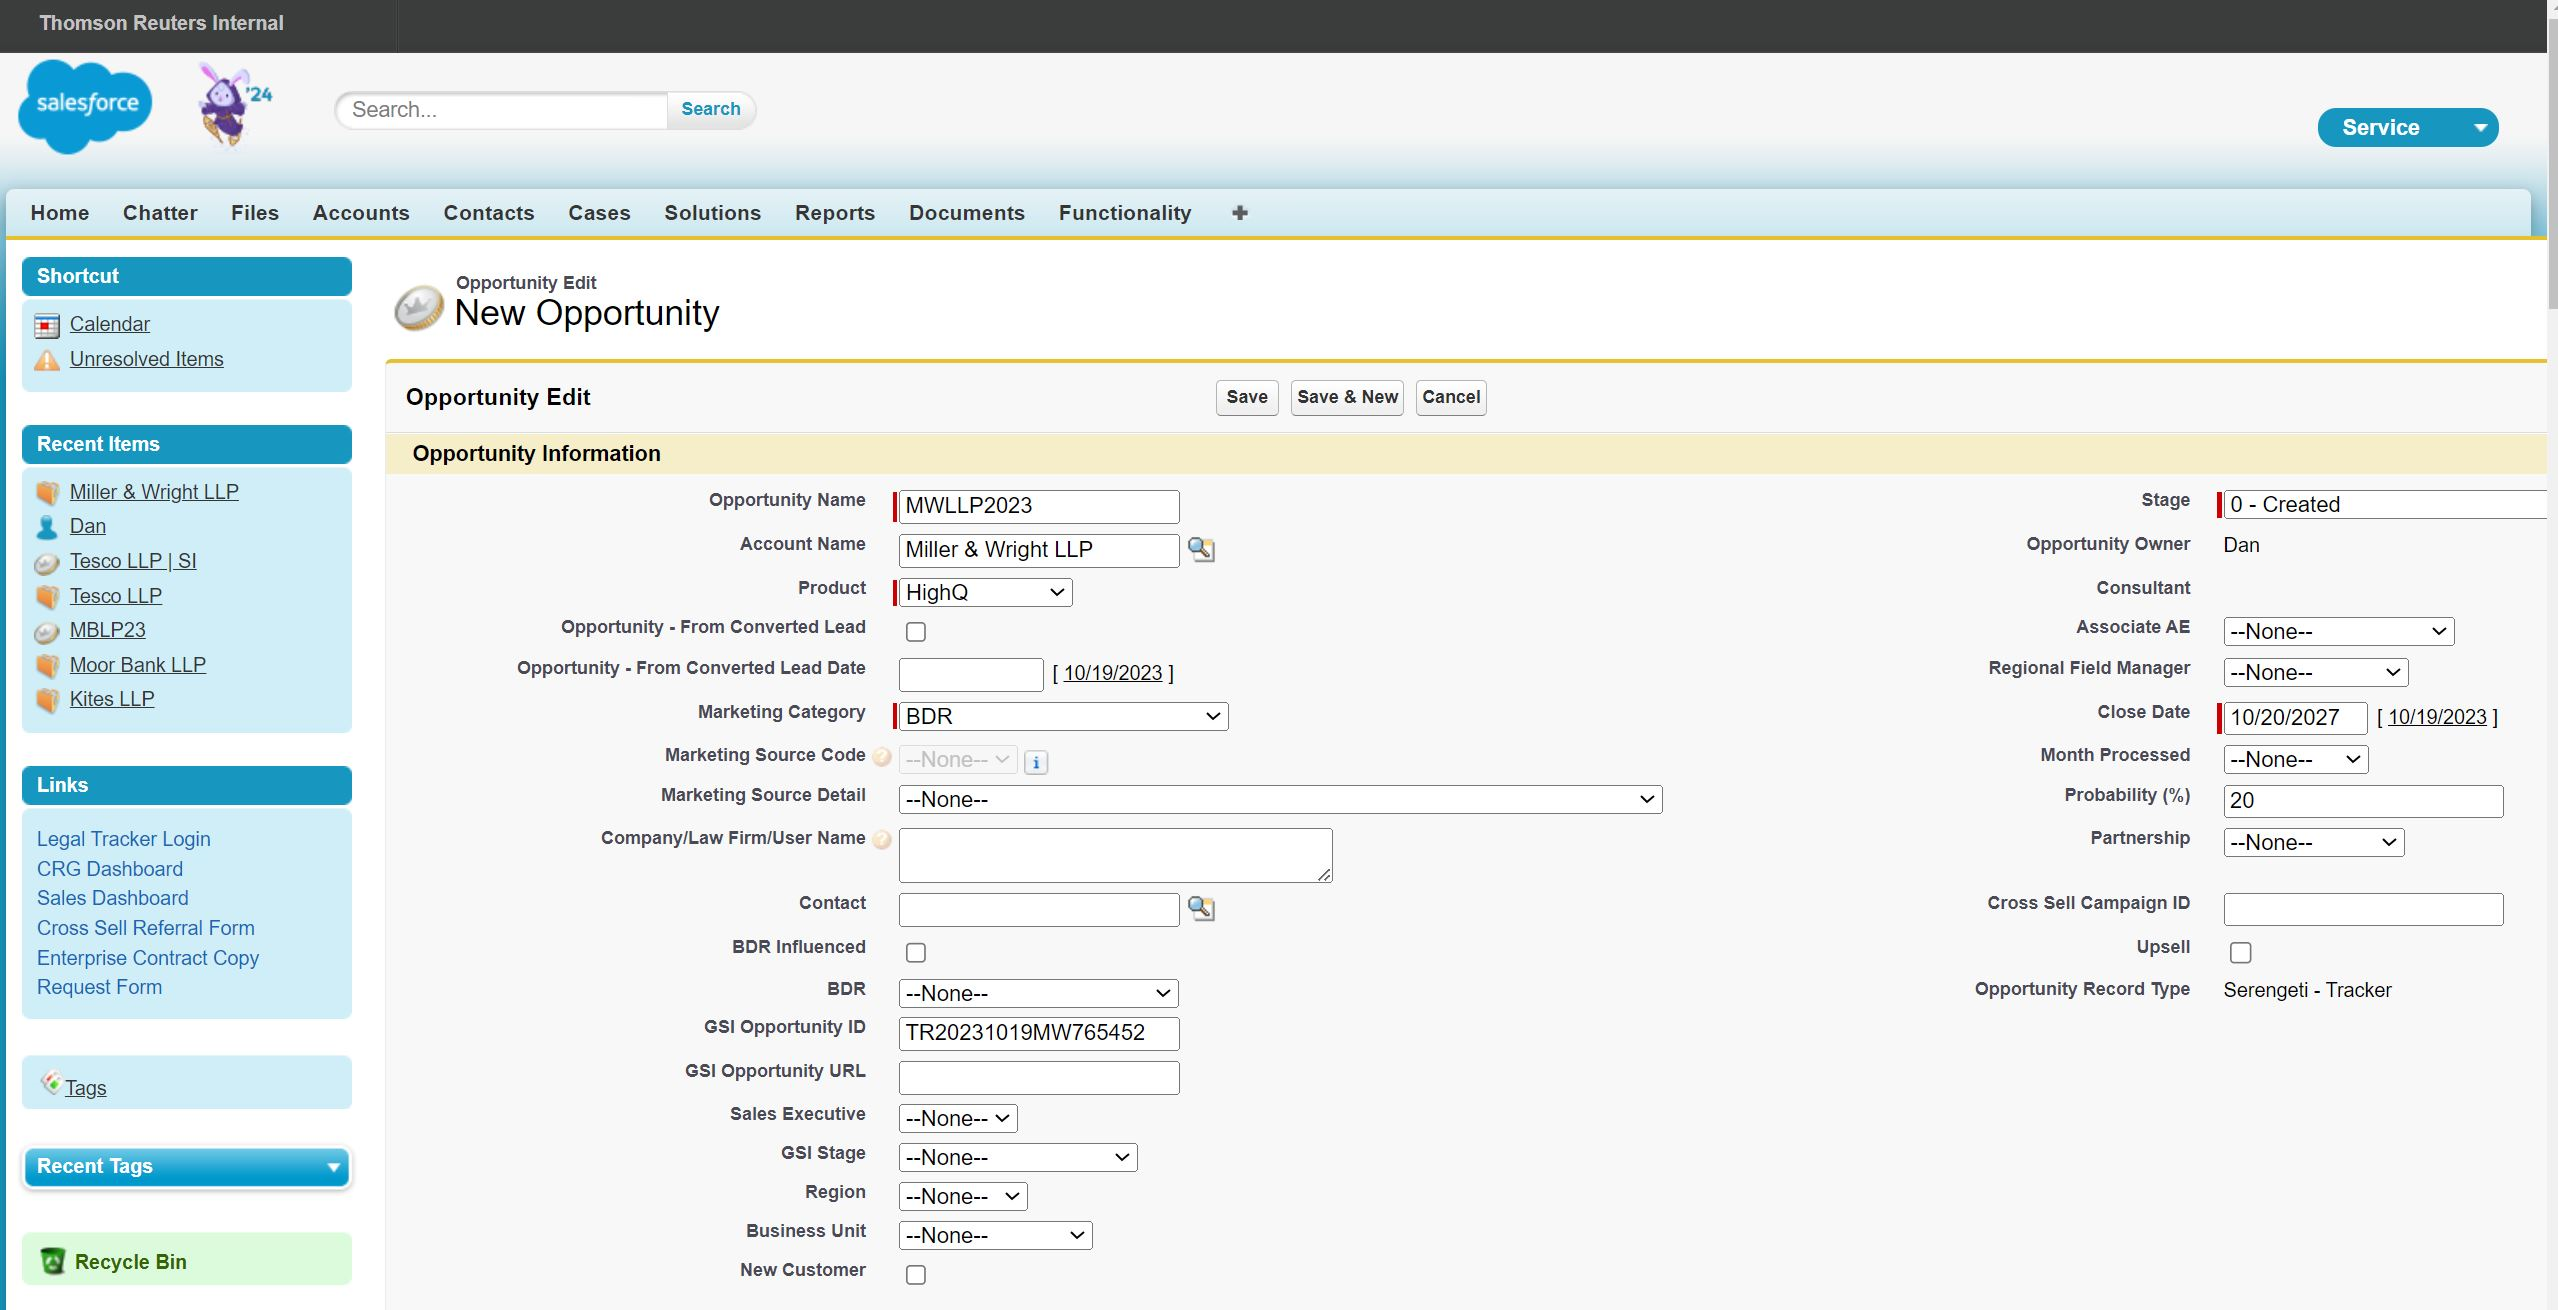The image size is (2558, 1310).
Task: Open the Marketing Category dropdown
Action: (1064, 717)
